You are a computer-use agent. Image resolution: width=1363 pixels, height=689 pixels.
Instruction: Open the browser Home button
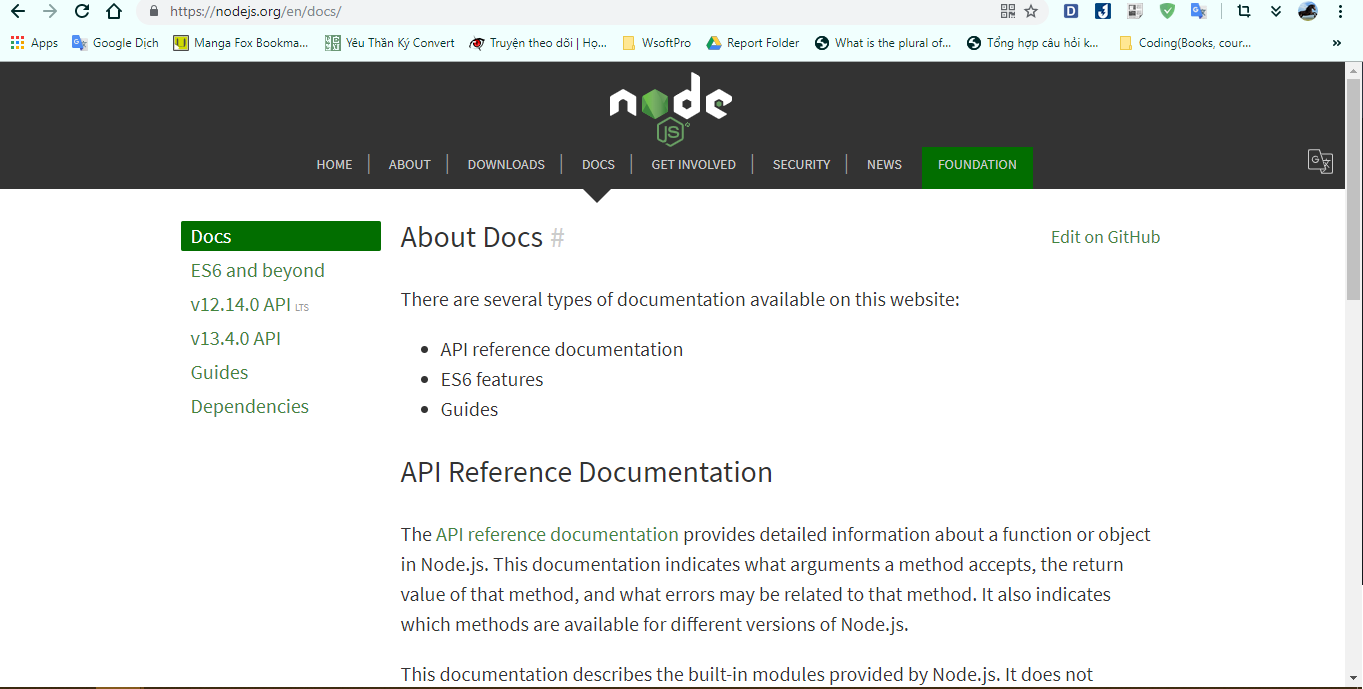[x=114, y=12]
